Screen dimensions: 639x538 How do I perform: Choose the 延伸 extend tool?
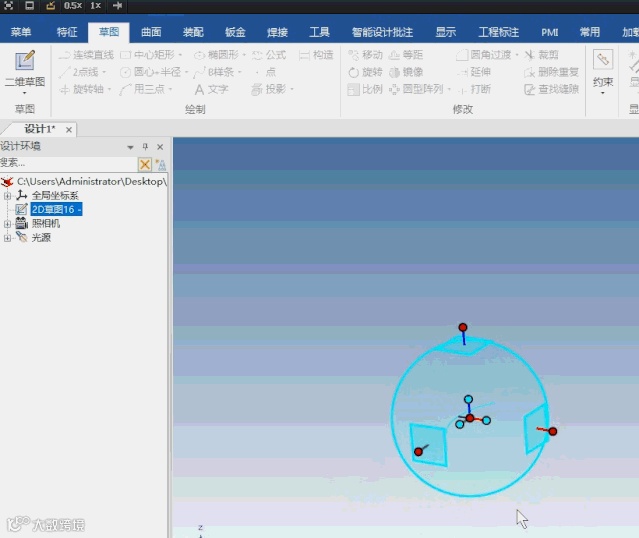pos(474,72)
